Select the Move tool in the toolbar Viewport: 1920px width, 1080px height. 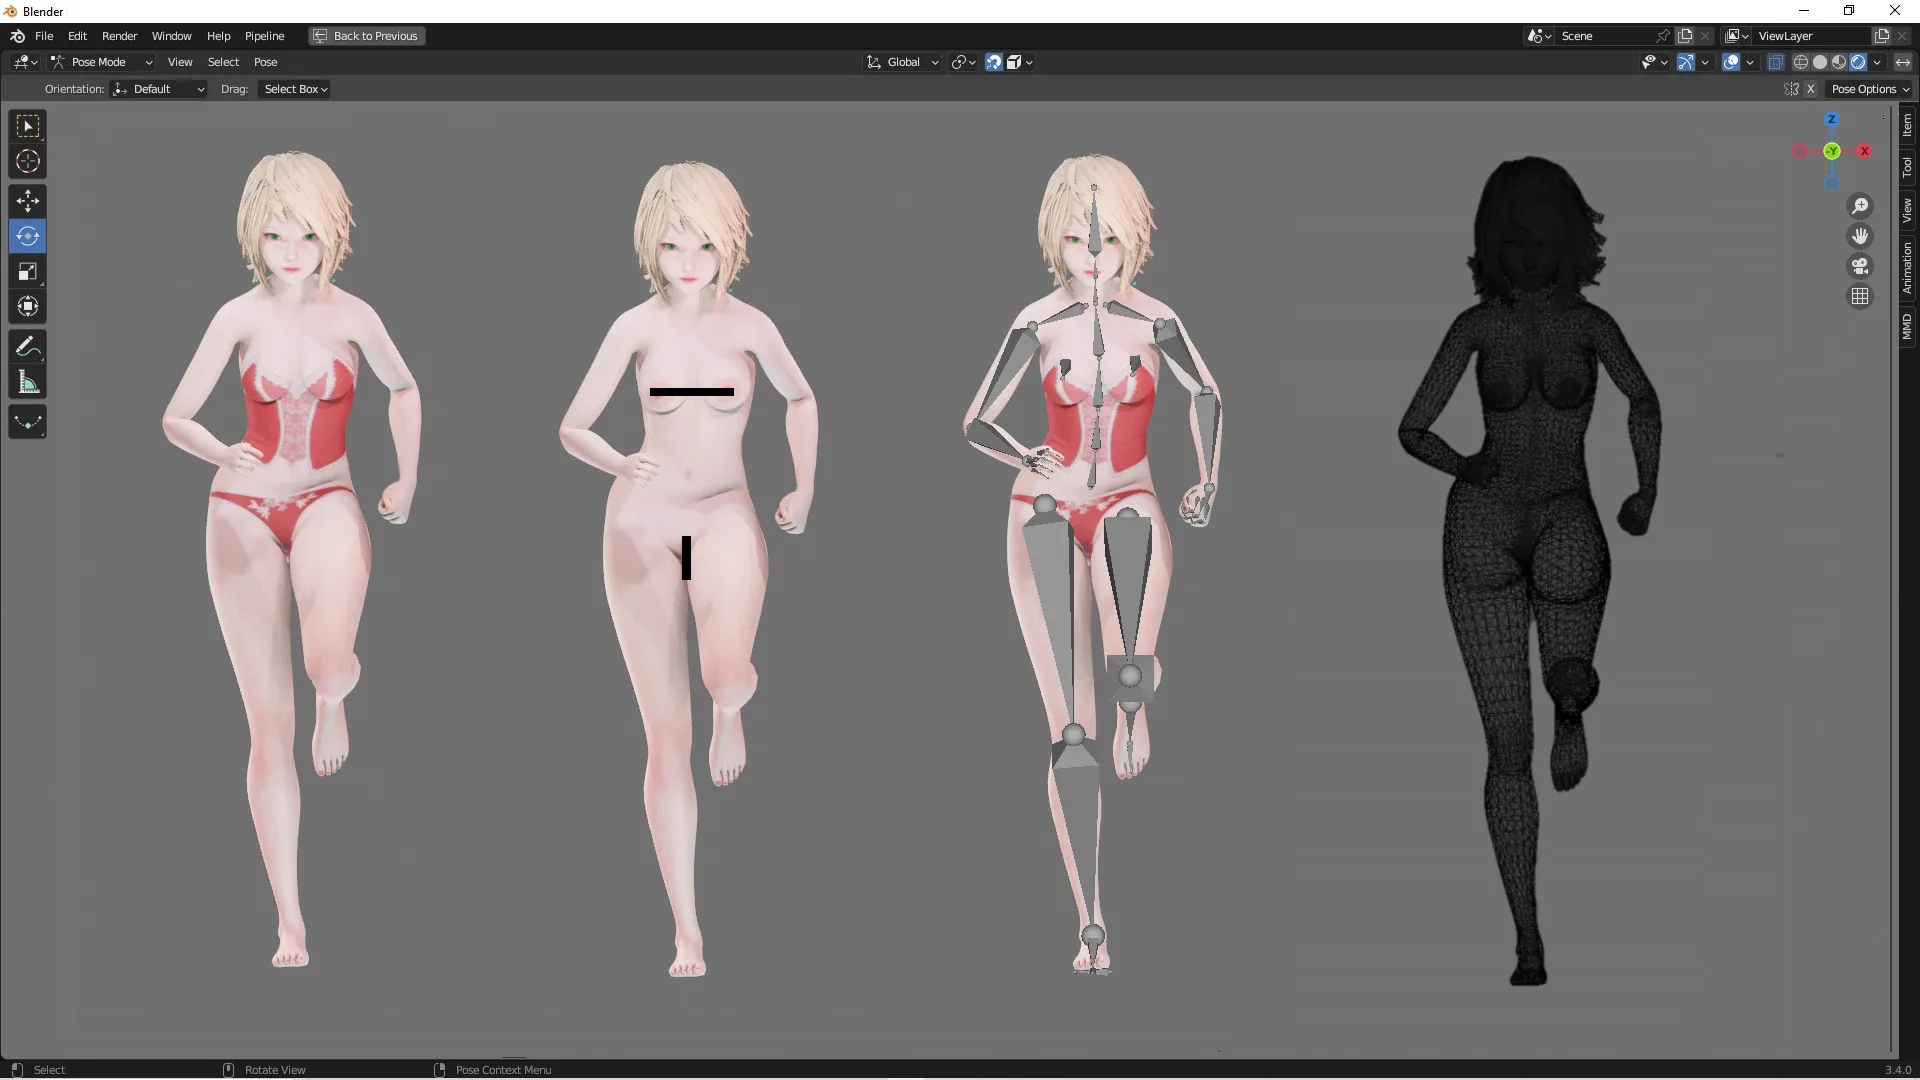27,200
